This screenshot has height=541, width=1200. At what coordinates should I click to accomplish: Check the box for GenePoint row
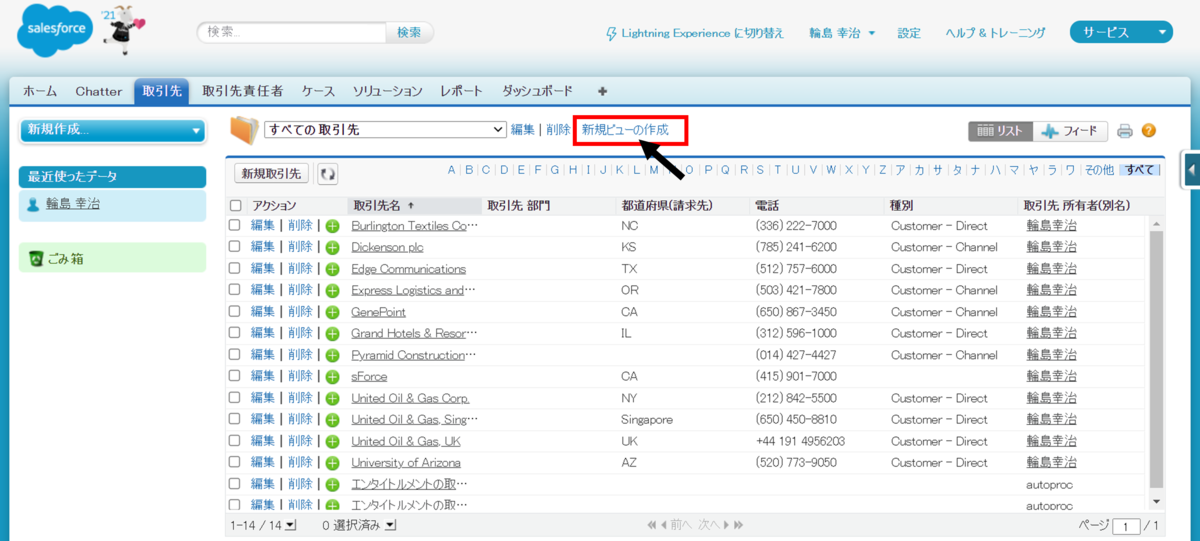pyautogui.click(x=235, y=312)
